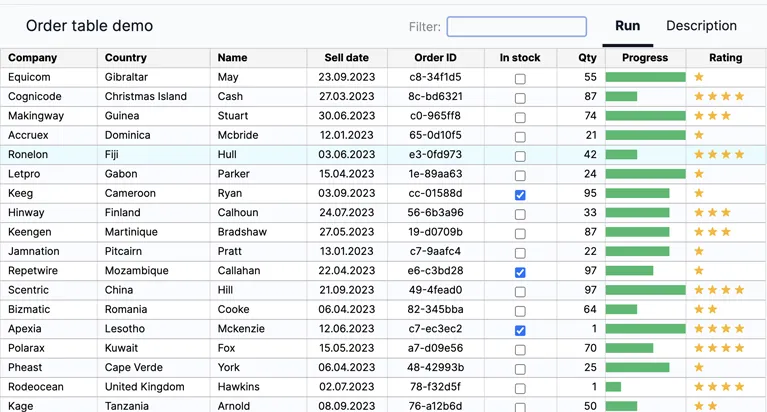Screen dimensions: 767x412
Task: Switch to the Run tab
Action: [x=628, y=26]
